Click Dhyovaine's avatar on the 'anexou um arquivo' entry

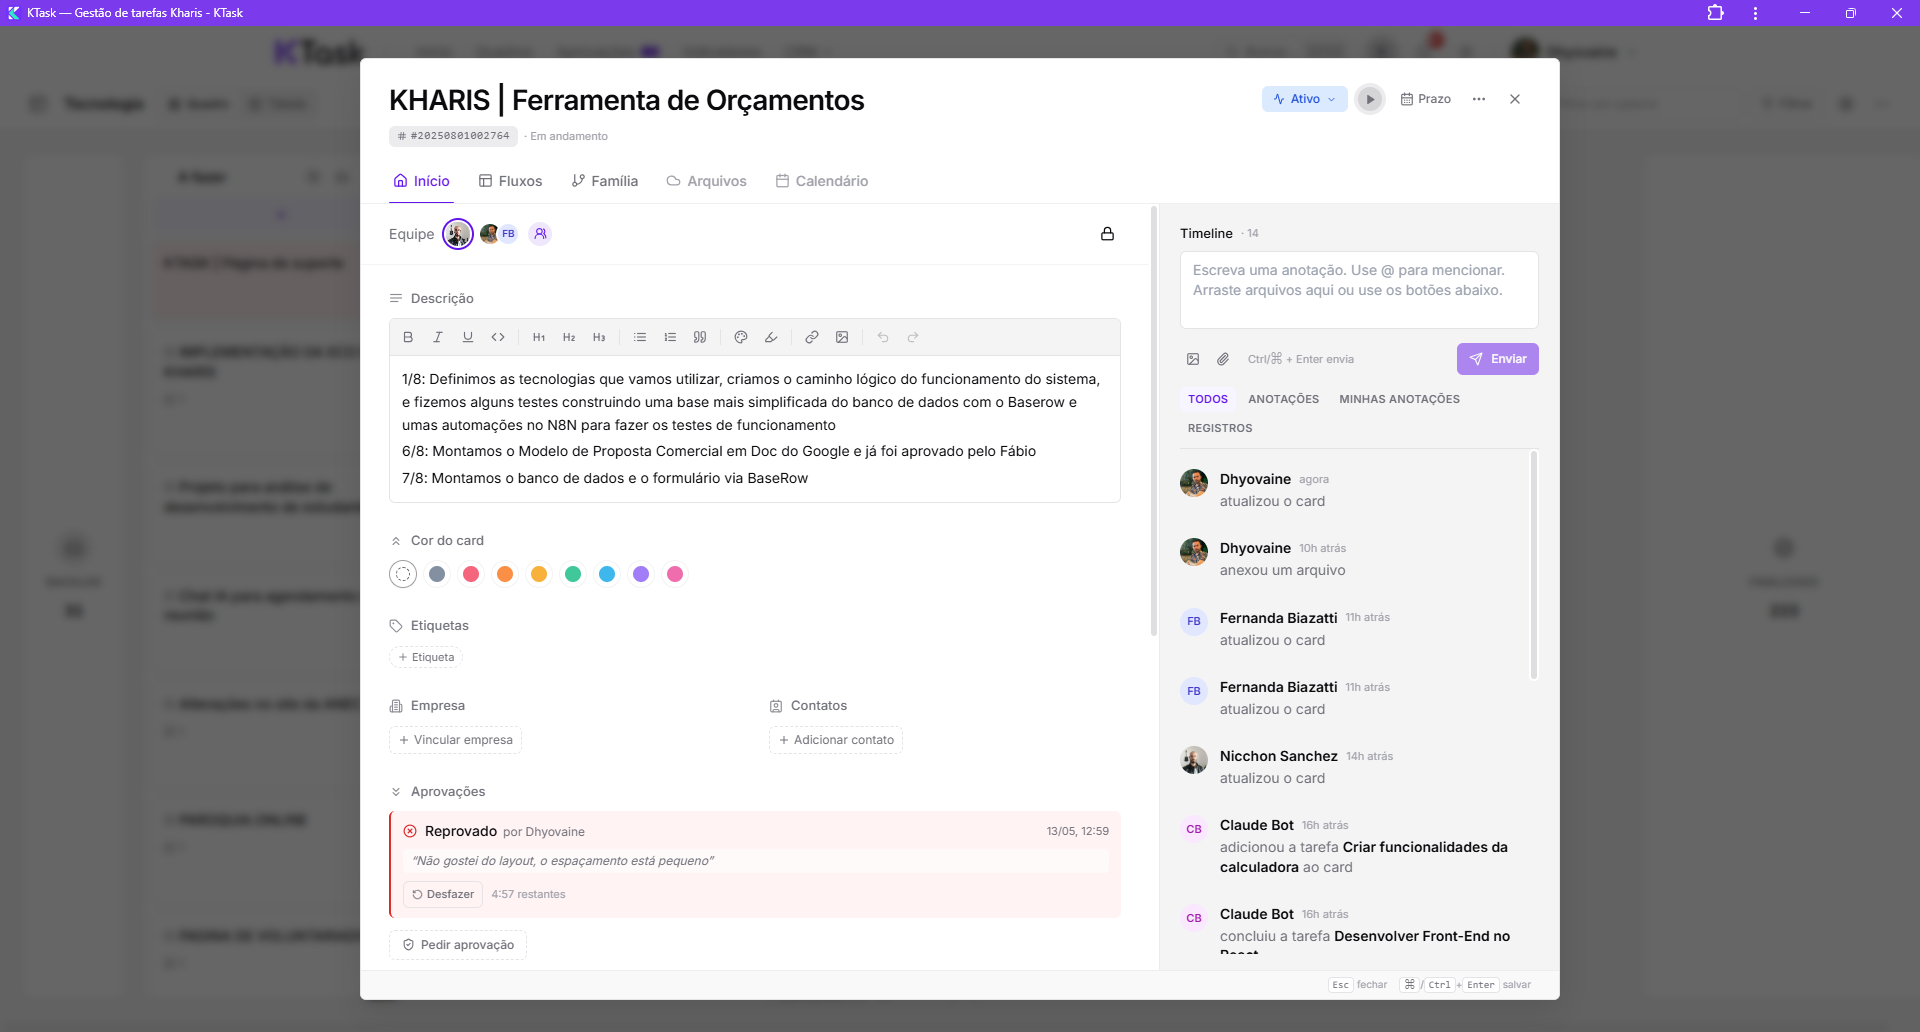pos(1194,552)
